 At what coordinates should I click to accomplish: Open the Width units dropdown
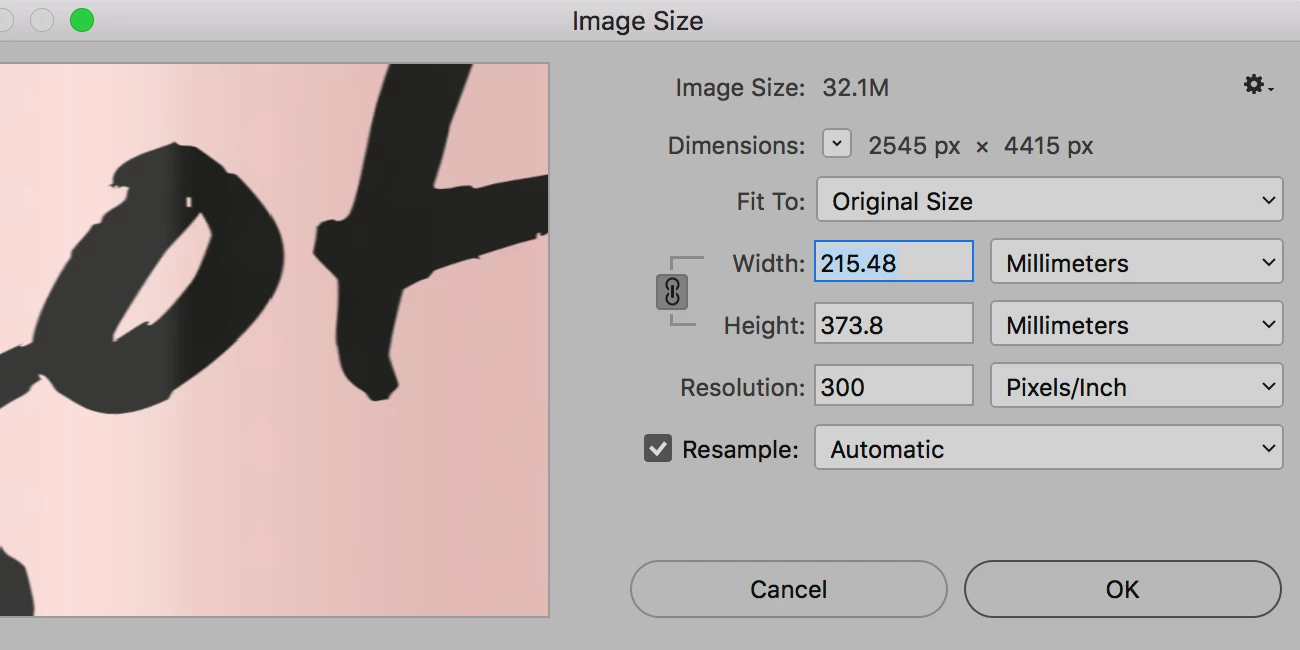[1136, 263]
